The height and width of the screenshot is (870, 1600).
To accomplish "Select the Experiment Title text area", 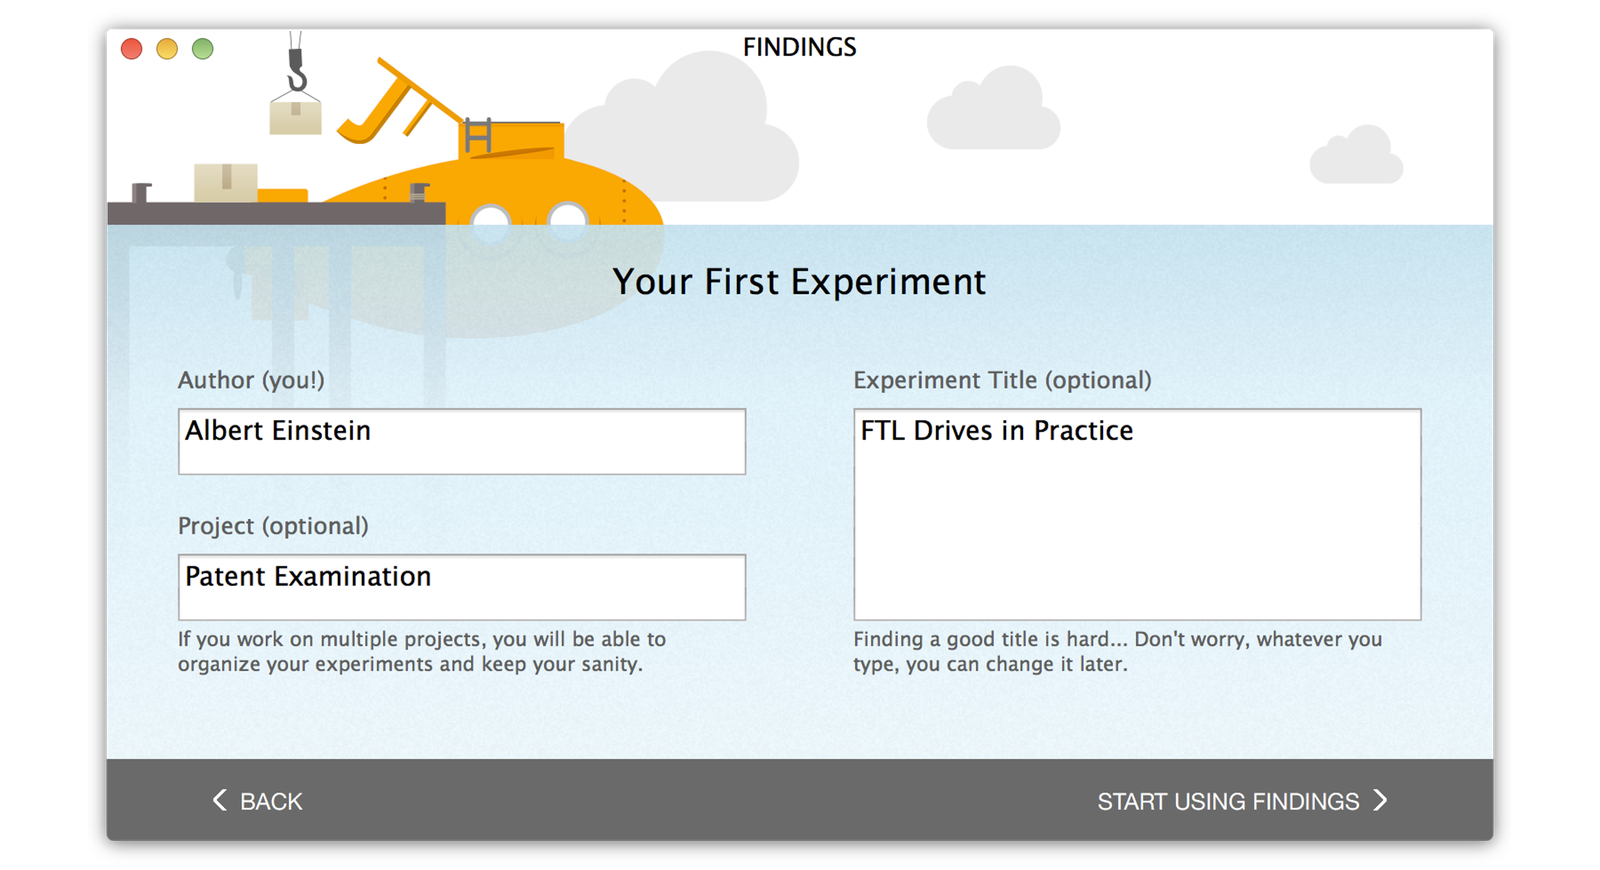I will coord(1137,514).
